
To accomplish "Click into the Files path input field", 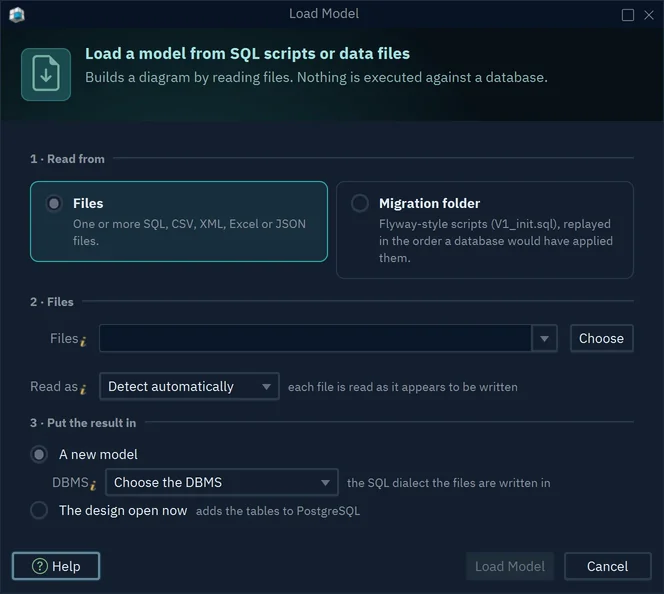I will coord(315,338).
